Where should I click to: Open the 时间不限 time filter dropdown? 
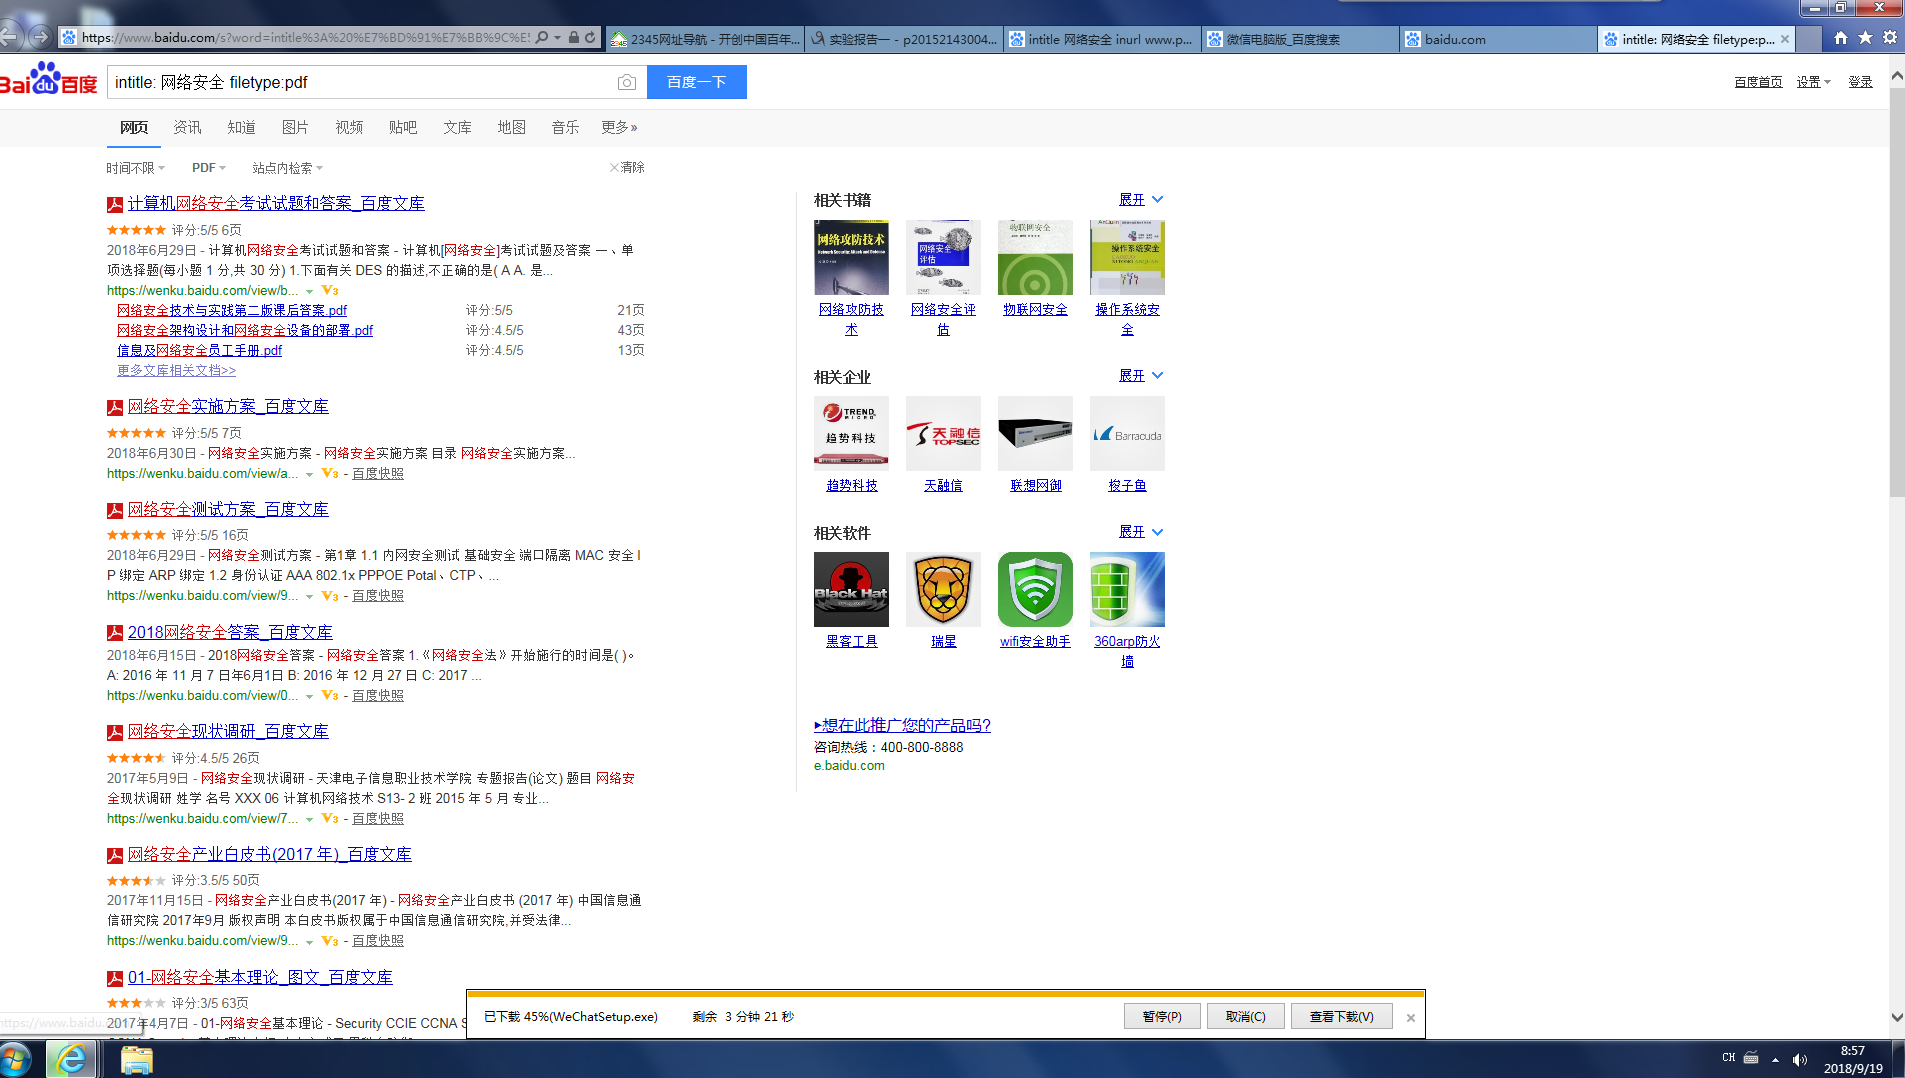[136, 168]
